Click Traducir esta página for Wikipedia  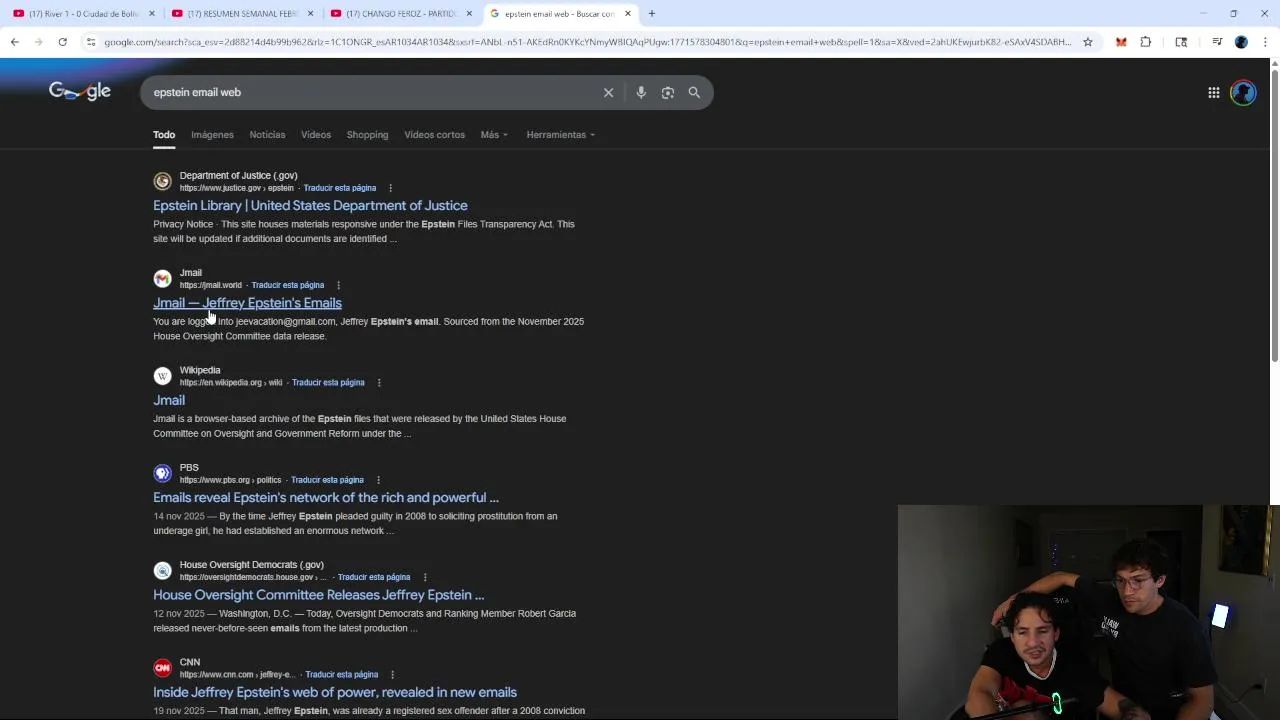(328, 382)
